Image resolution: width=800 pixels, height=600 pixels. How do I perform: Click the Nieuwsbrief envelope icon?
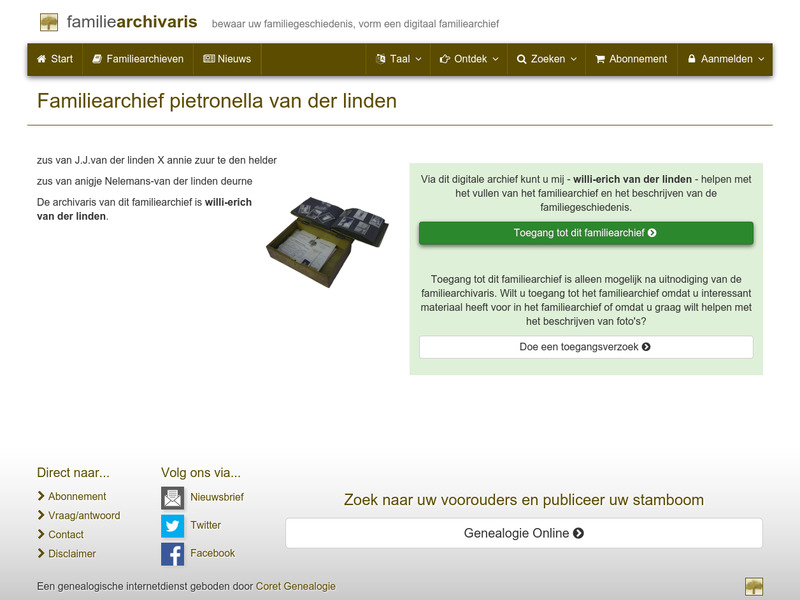[x=172, y=497]
